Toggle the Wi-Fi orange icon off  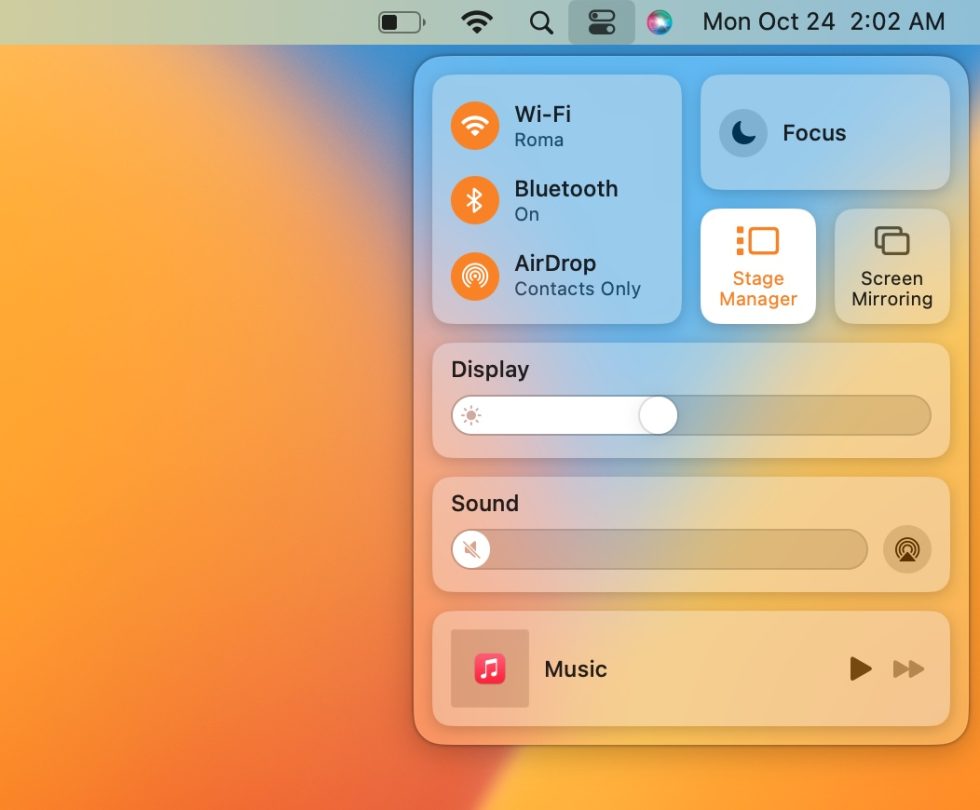(x=475, y=126)
